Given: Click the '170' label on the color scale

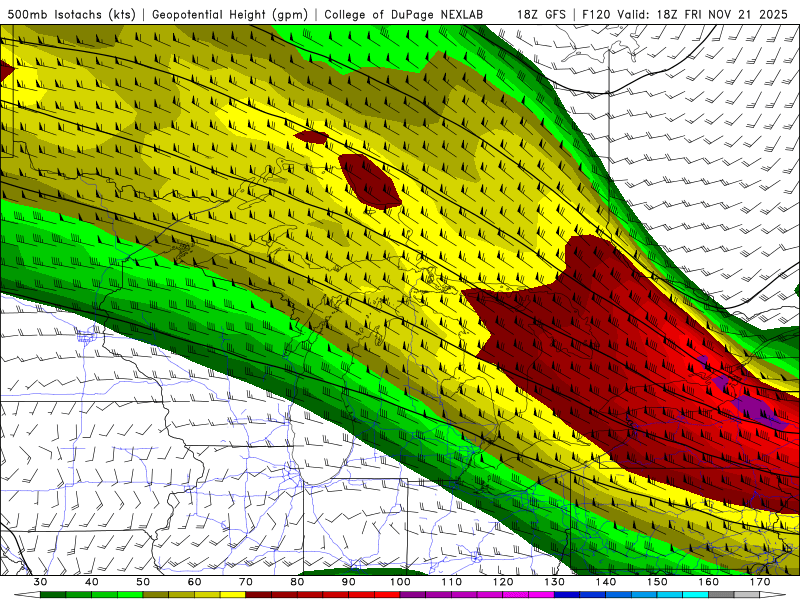Looking at the screenshot, I should click(x=760, y=582).
